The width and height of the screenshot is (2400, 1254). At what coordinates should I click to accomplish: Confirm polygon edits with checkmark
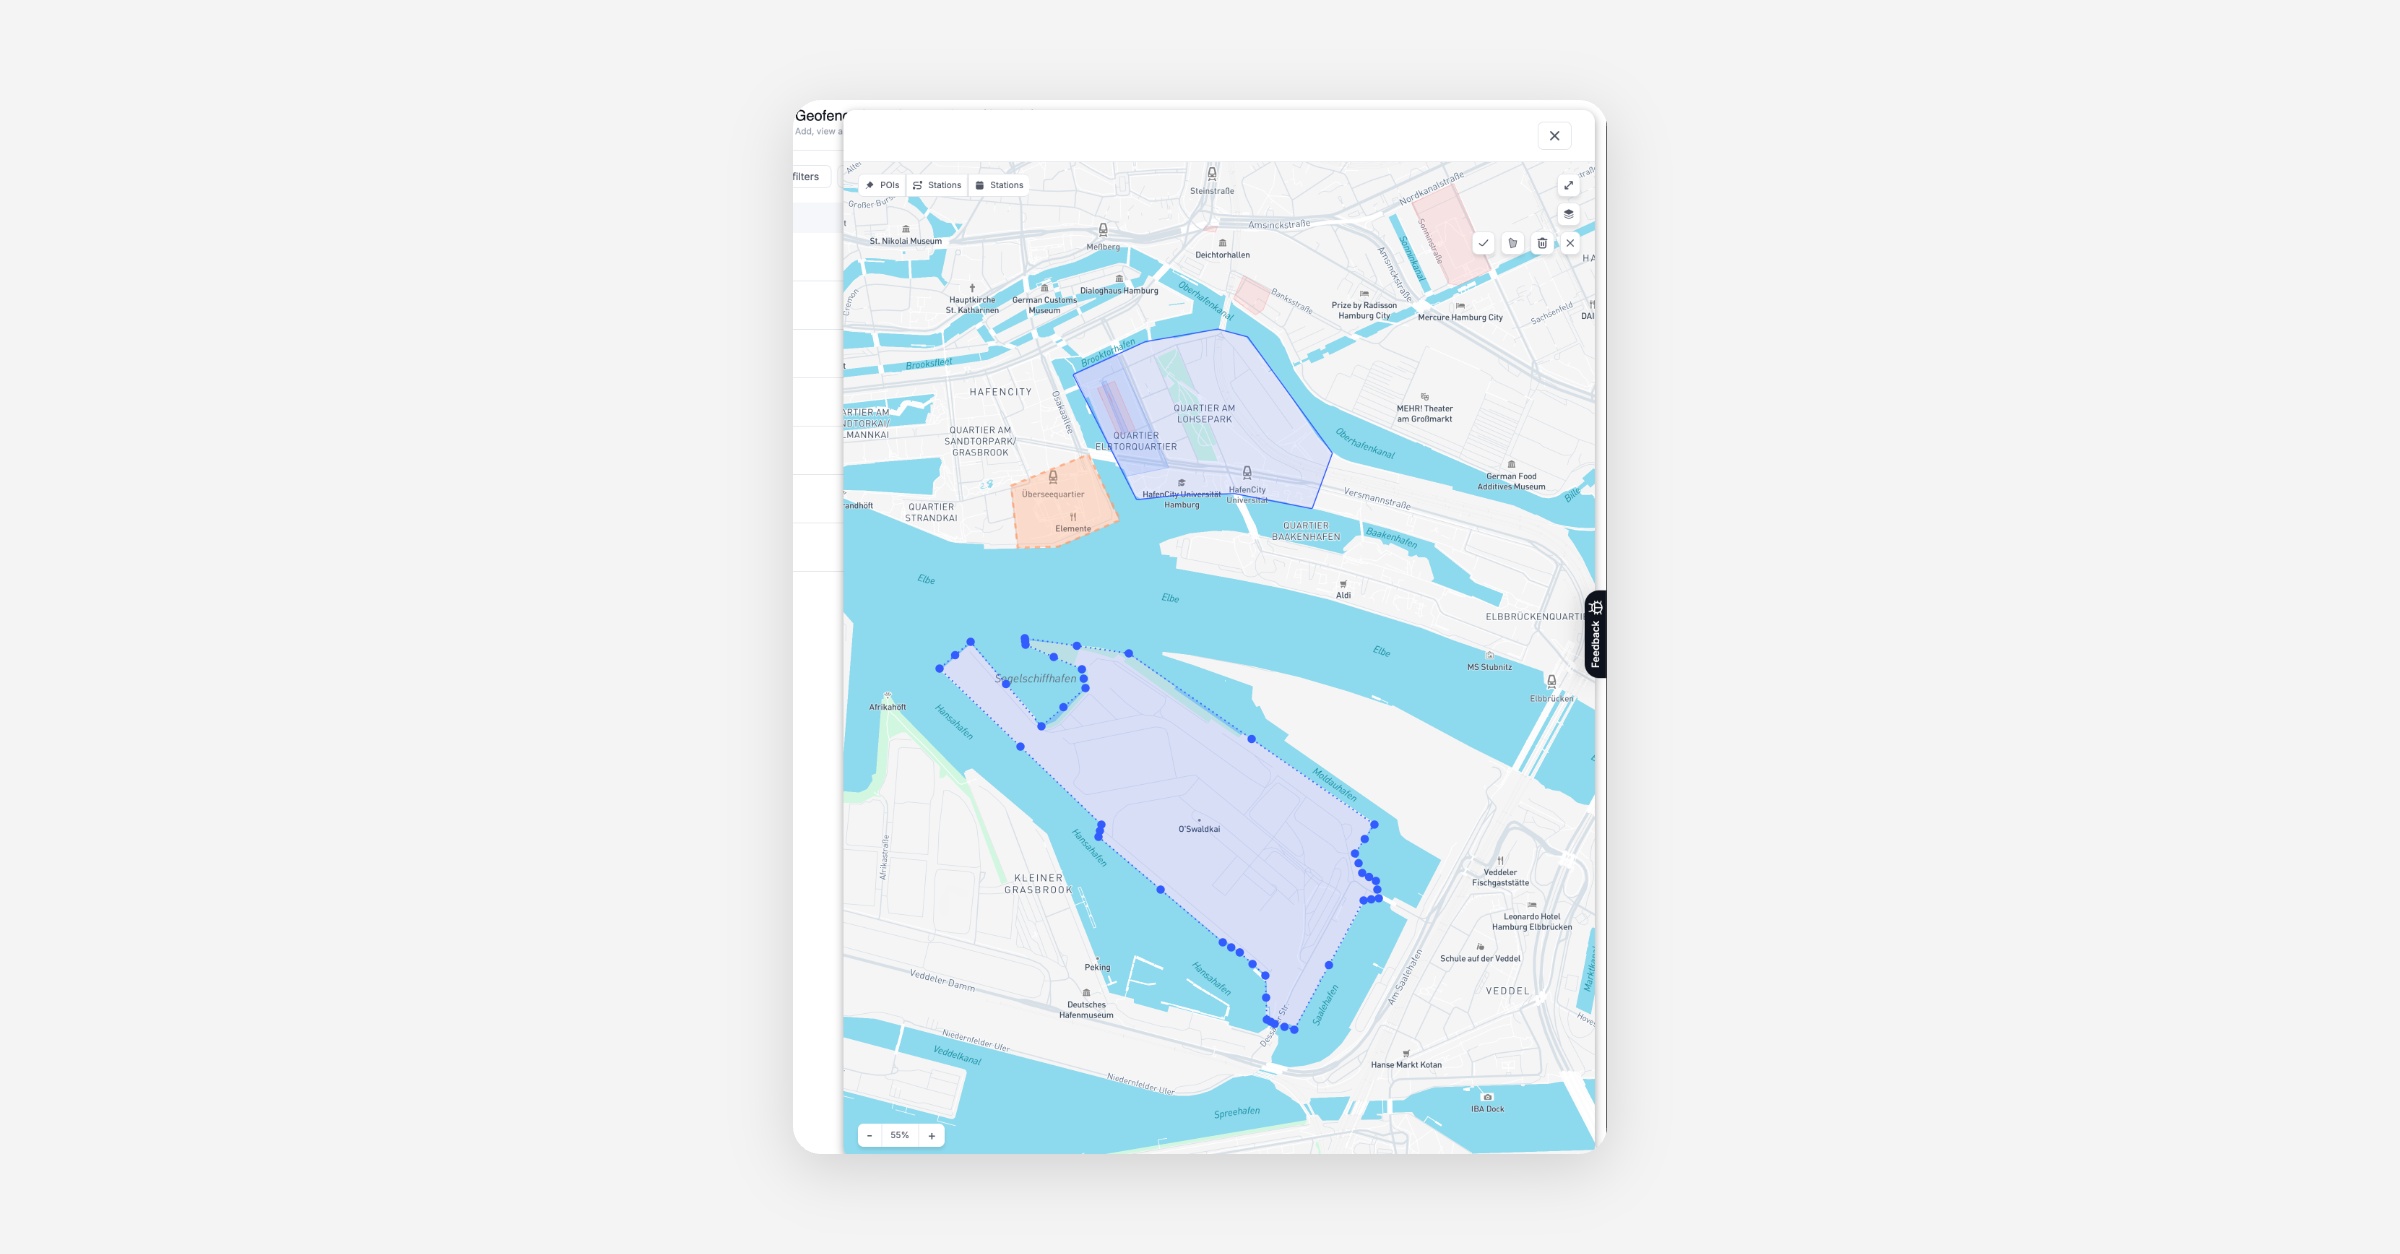tap(1483, 243)
